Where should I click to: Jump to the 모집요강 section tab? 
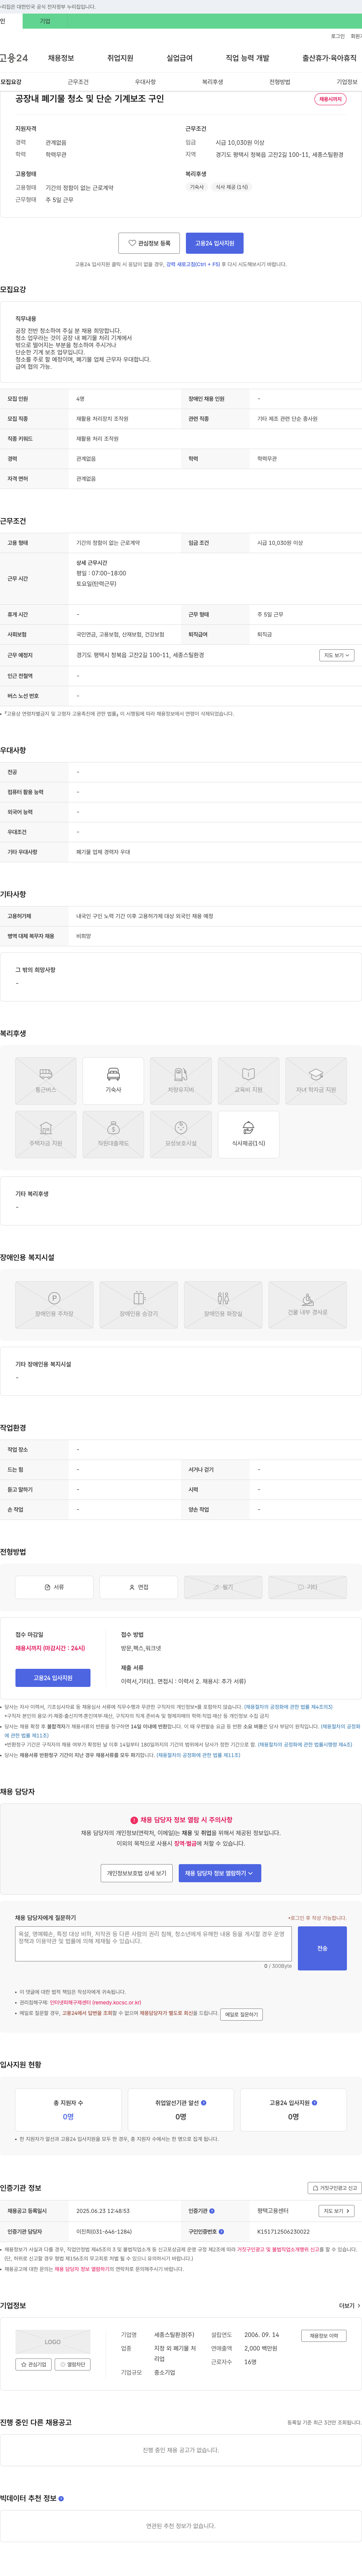point(11,82)
